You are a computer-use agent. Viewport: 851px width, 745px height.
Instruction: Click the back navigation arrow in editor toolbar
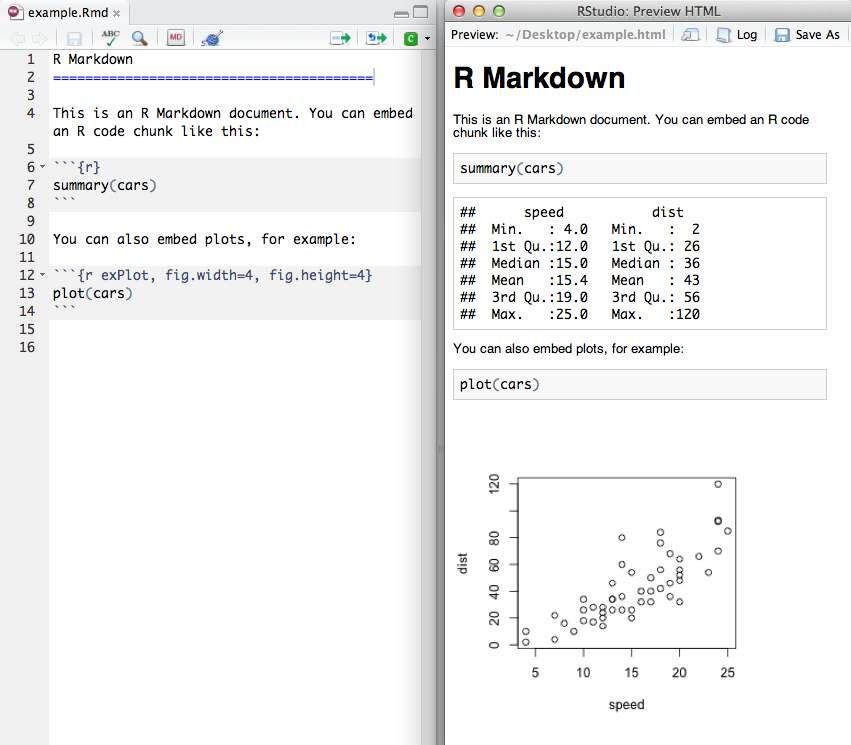point(17,39)
